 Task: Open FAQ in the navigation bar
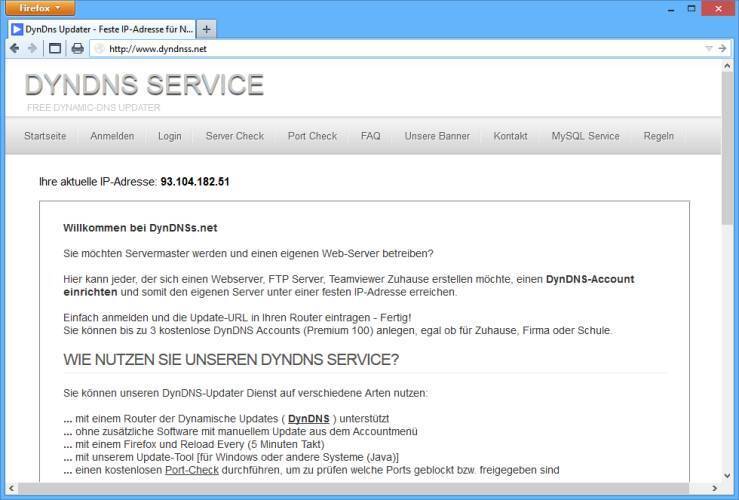coord(370,136)
